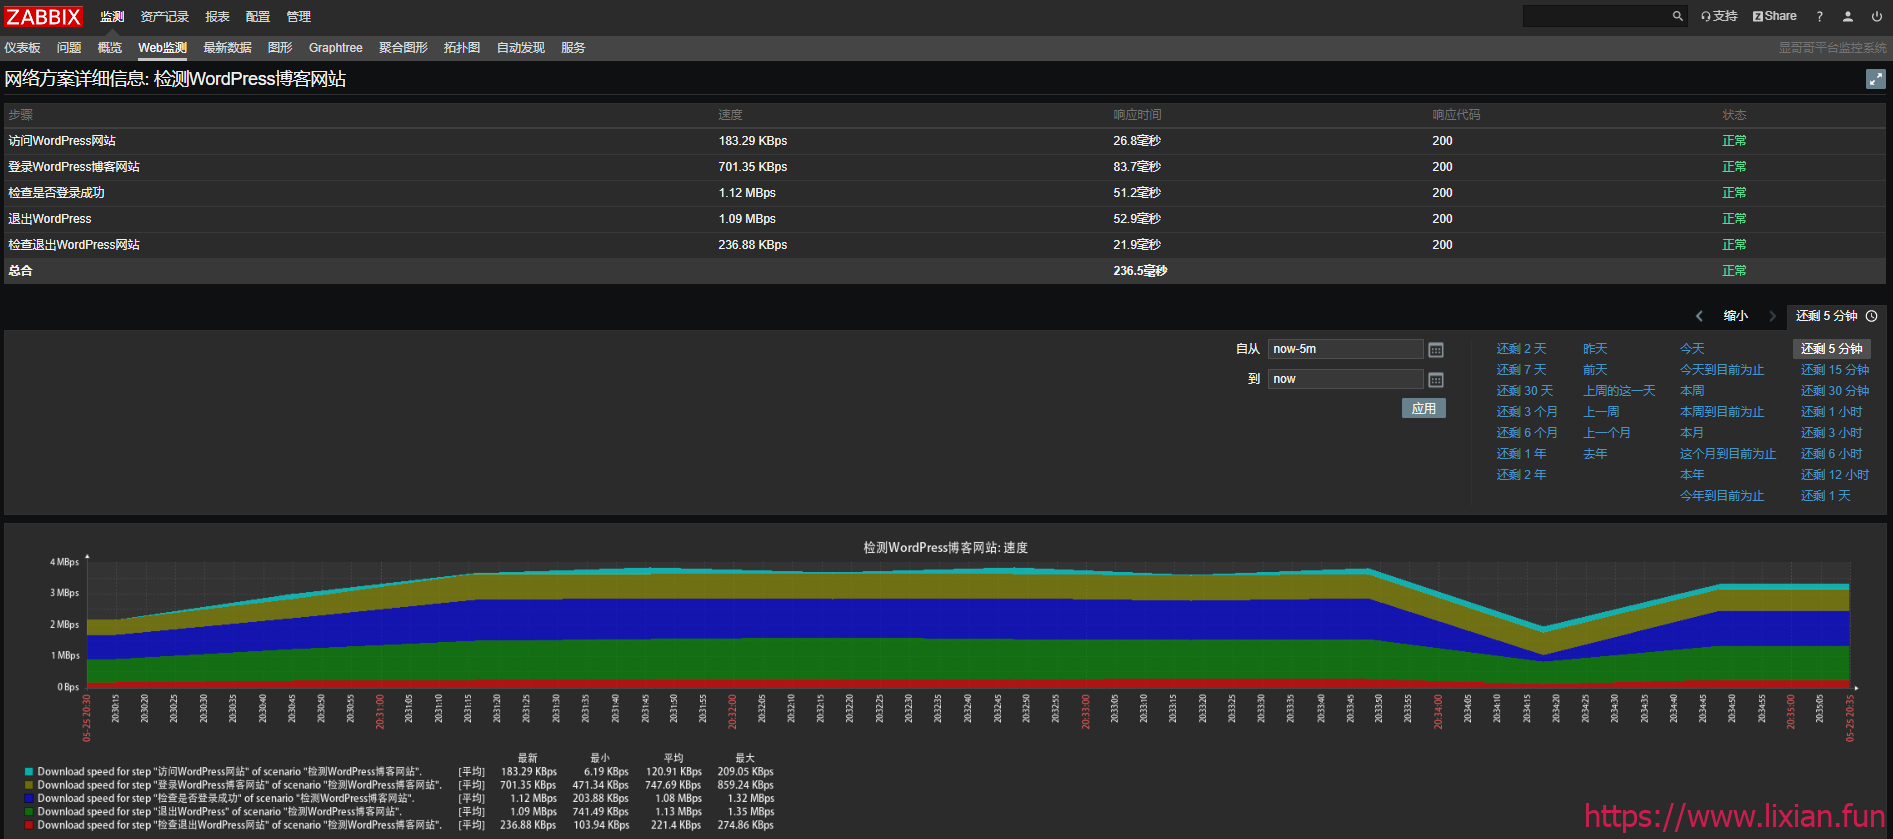The image size is (1893, 839).
Task: Open the help question mark icon
Action: pyautogui.click(x=1819, y=16)
